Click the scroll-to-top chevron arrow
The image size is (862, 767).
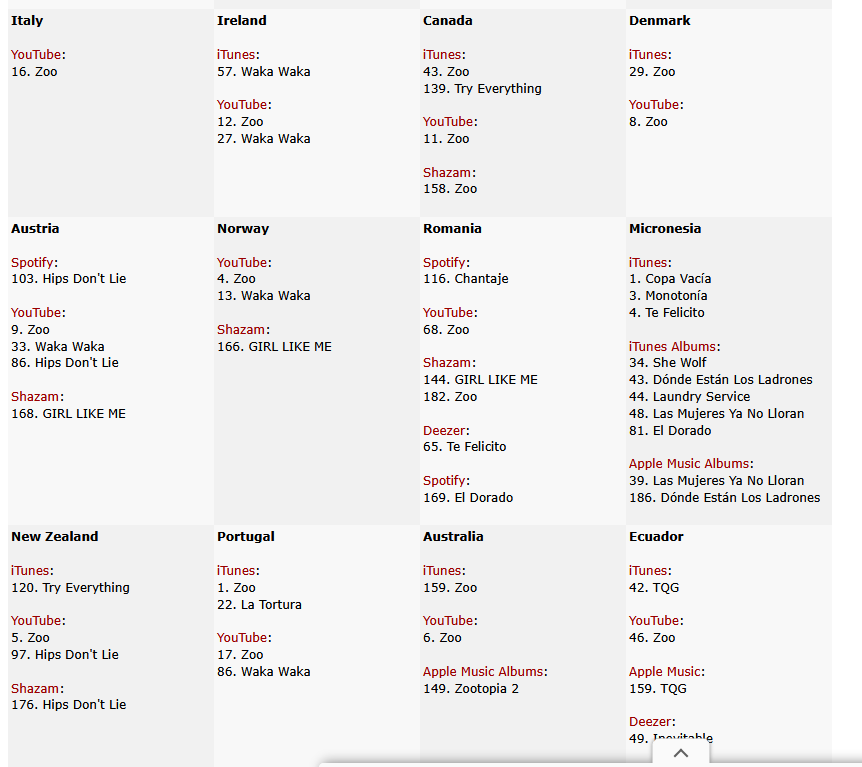681,753
